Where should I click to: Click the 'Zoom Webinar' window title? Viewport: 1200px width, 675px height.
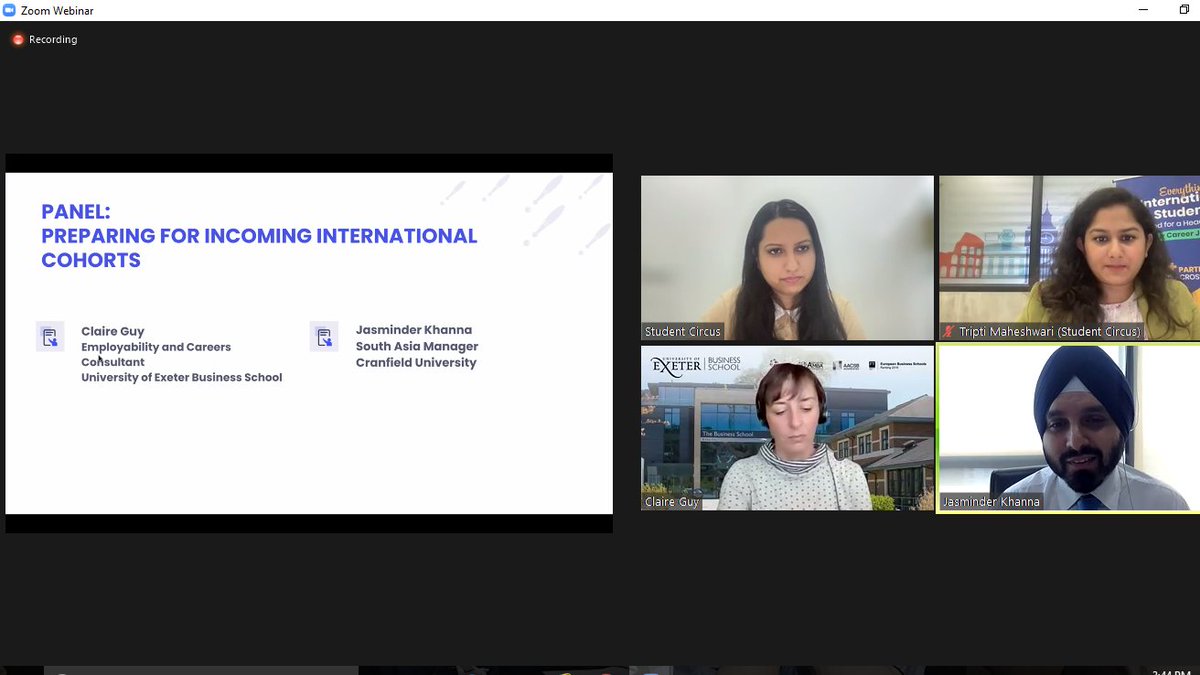(57, 10)
